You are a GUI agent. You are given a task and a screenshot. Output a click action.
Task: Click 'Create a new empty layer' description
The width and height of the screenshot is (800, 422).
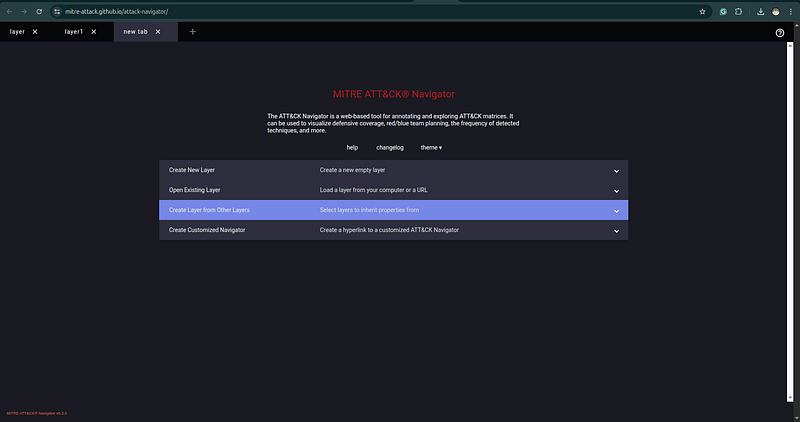(x=352, y=170)
